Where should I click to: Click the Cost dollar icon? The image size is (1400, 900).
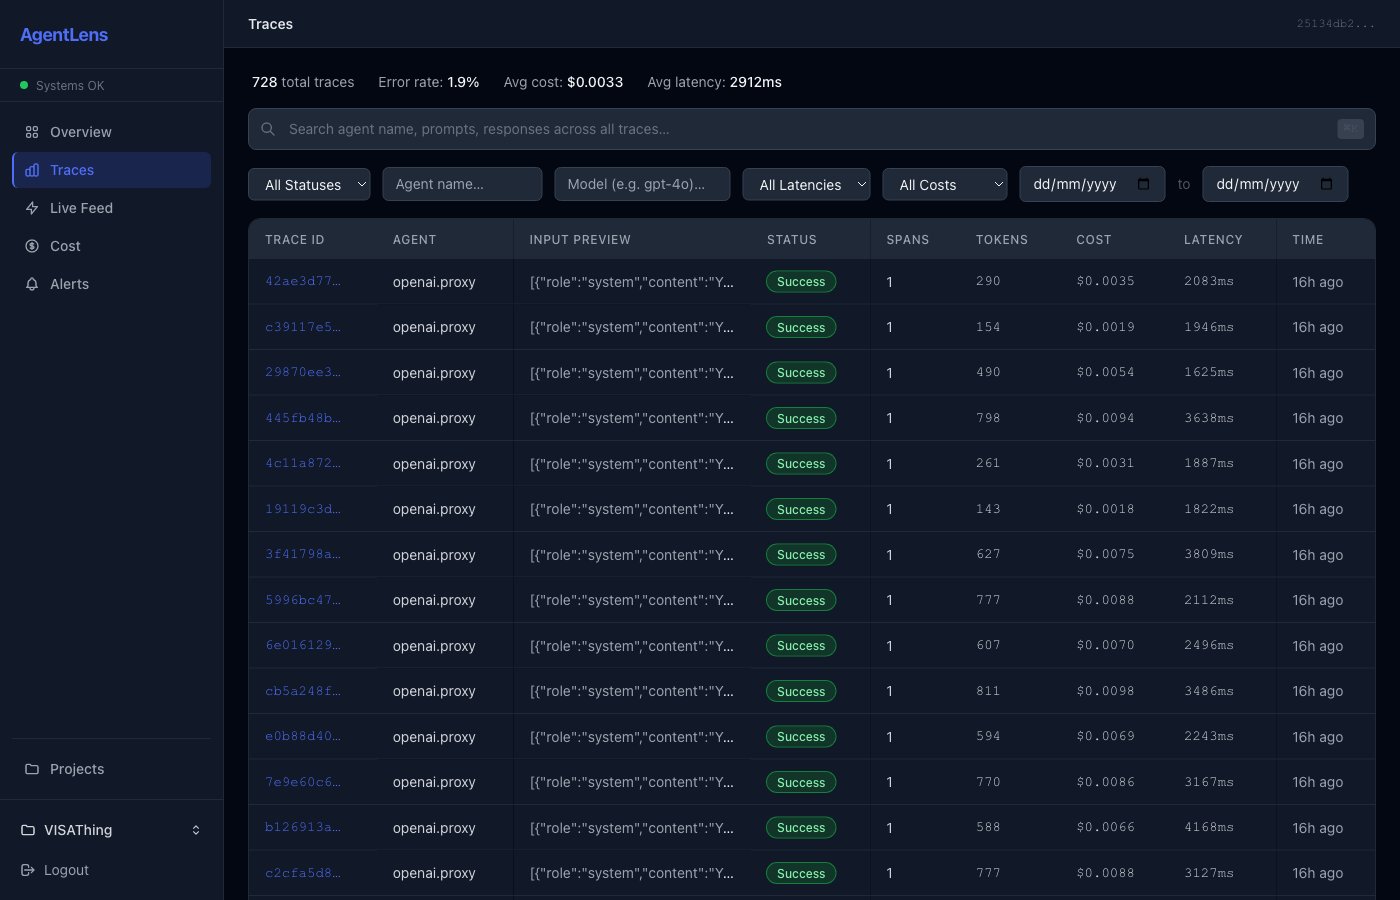point(32,246)
